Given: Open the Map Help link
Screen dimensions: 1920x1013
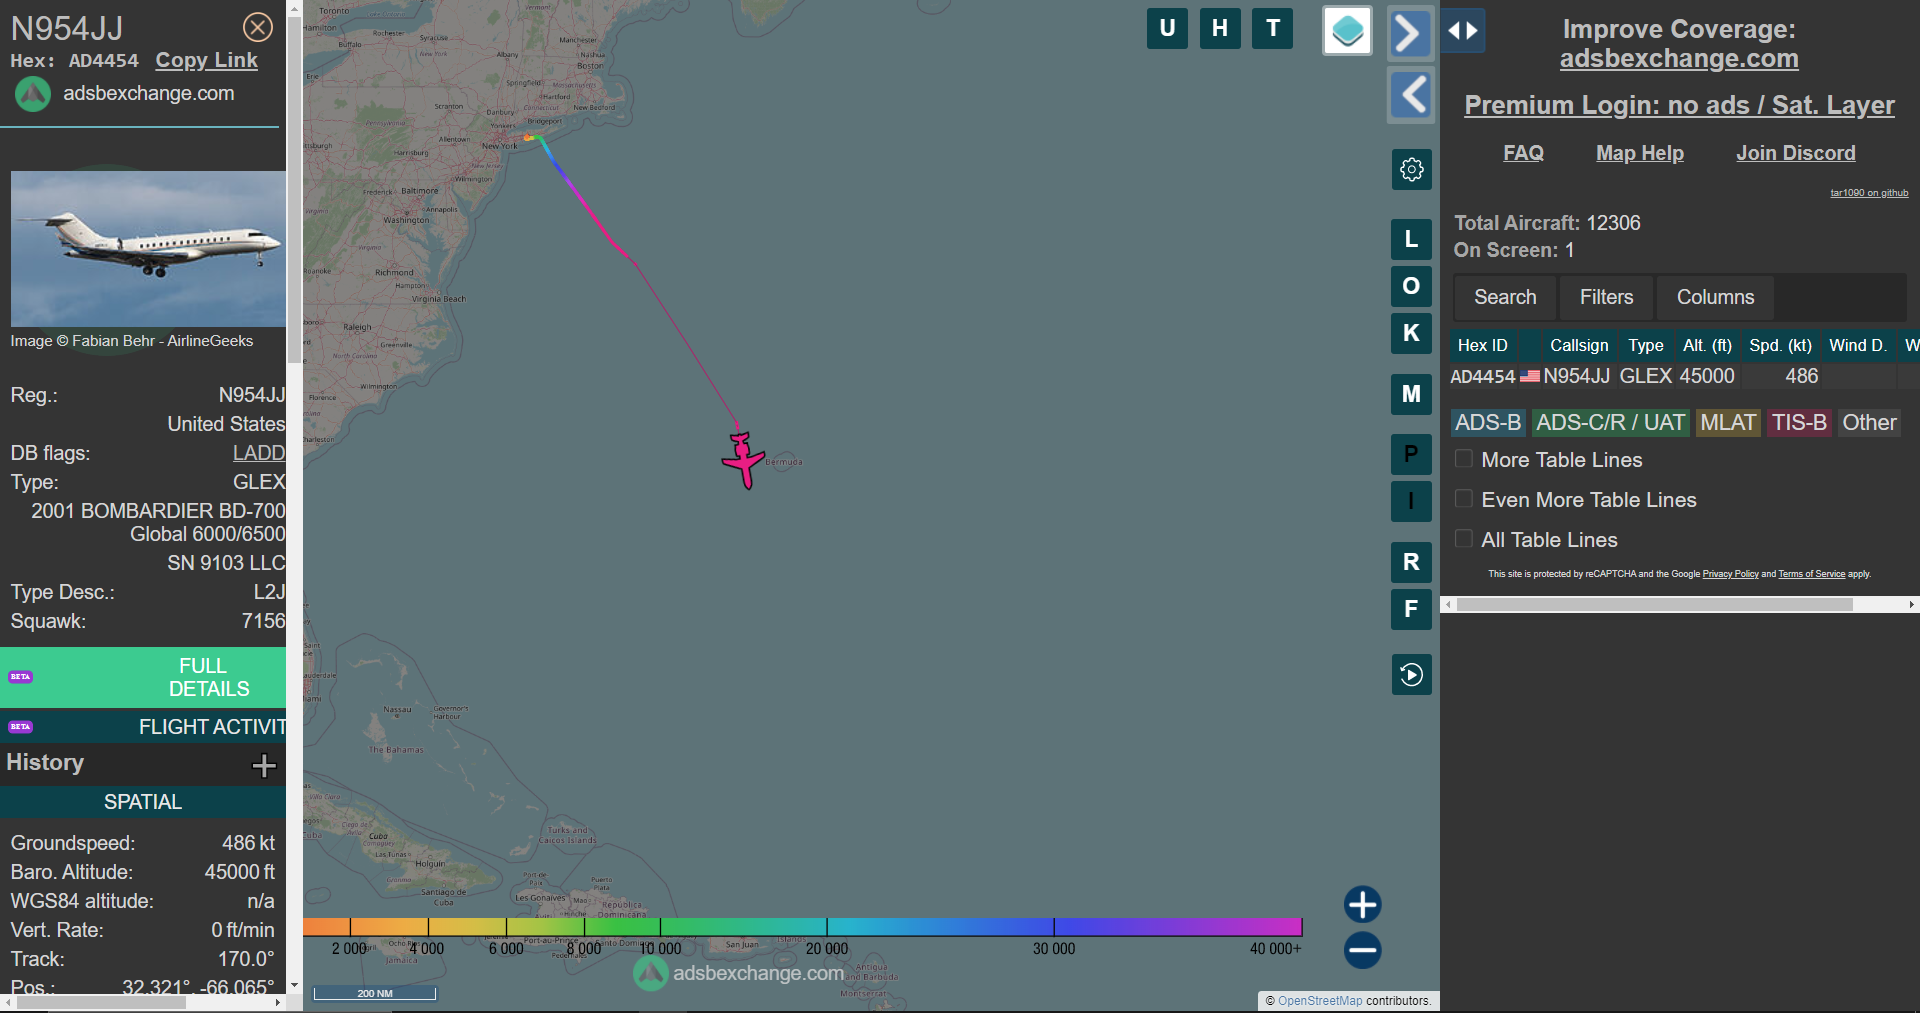Looking at the screenshot, I should (x=1640, y=153).
